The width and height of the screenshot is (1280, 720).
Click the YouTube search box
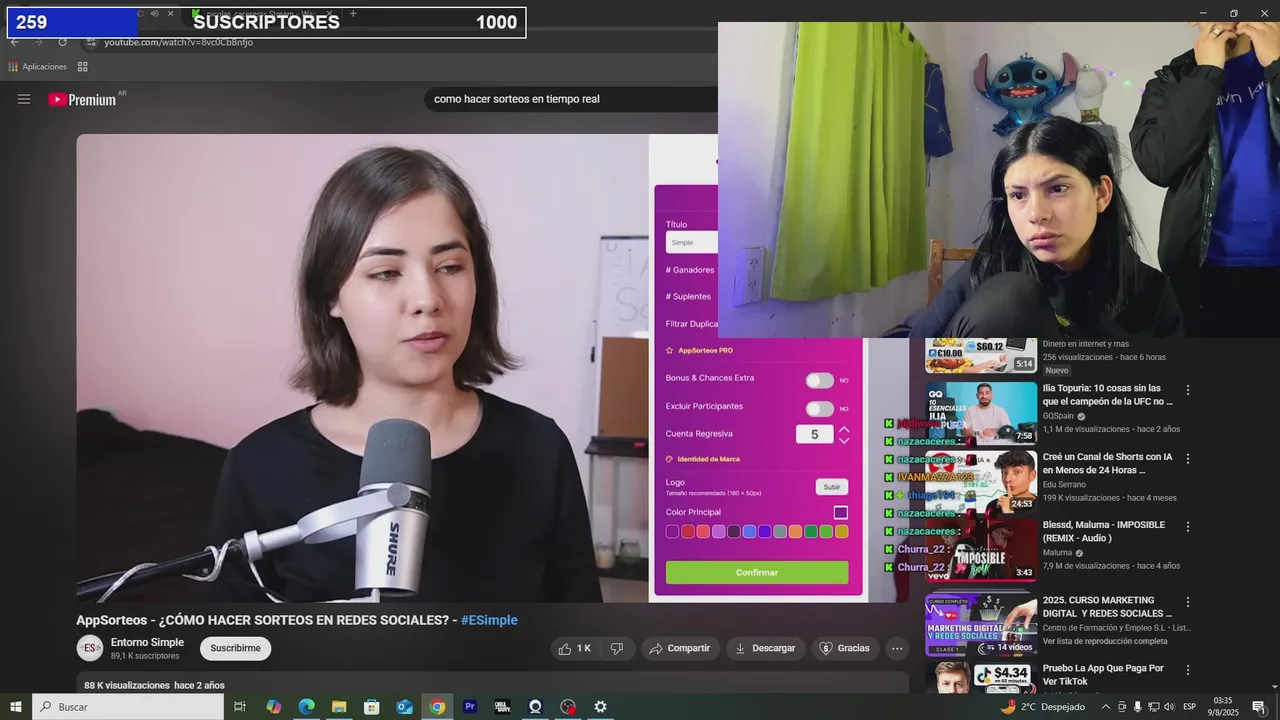tap(570, 99)
